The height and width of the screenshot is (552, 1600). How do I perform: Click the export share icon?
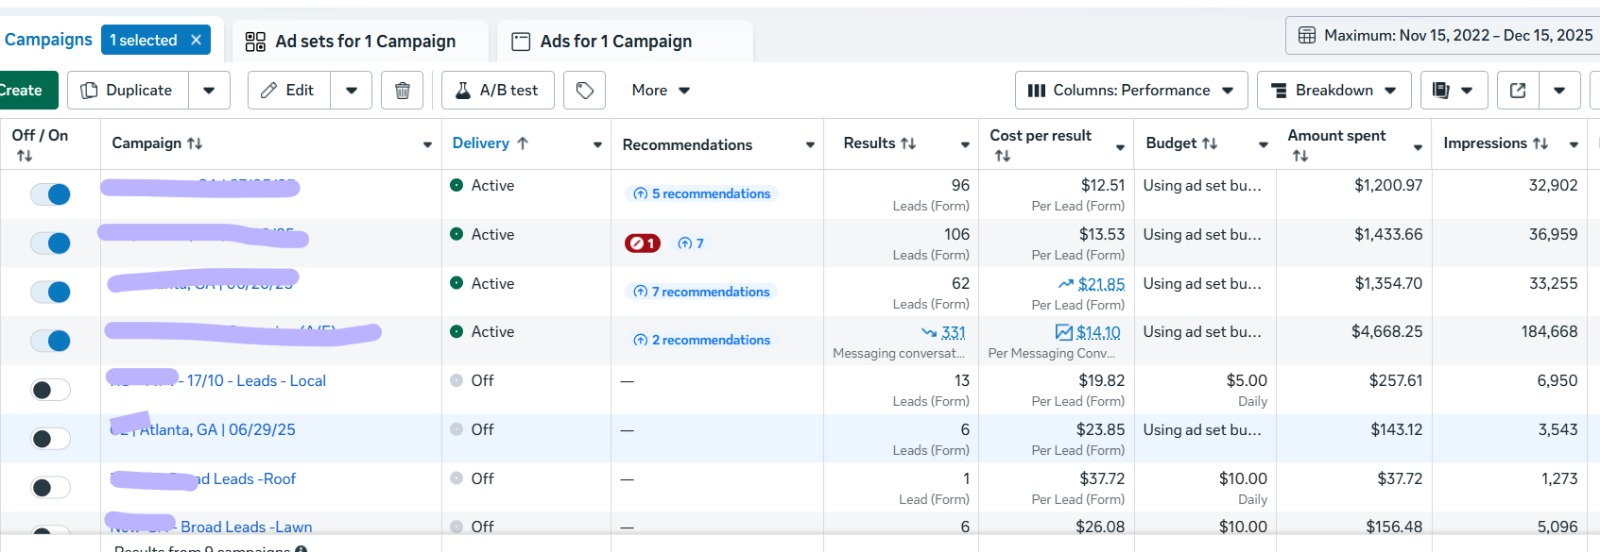1517,90
